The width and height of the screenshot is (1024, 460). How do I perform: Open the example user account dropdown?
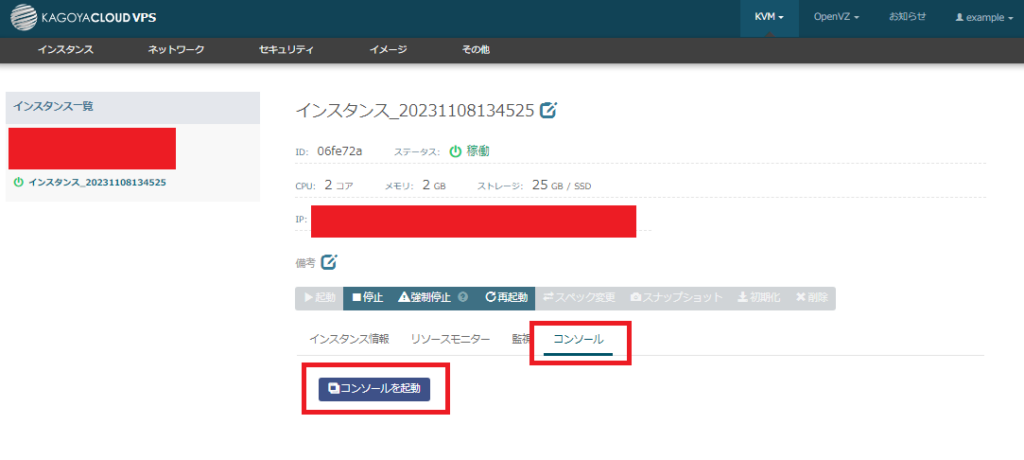[x=984, y=17]
